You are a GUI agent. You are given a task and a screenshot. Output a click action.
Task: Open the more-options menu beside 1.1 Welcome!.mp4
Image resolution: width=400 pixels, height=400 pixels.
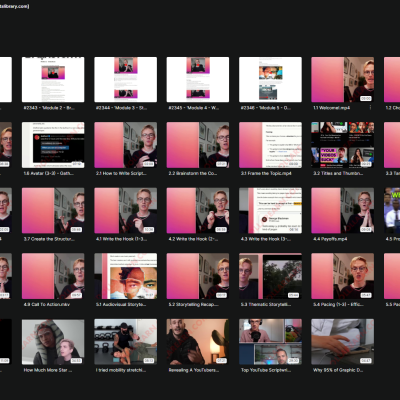[370, 108]
